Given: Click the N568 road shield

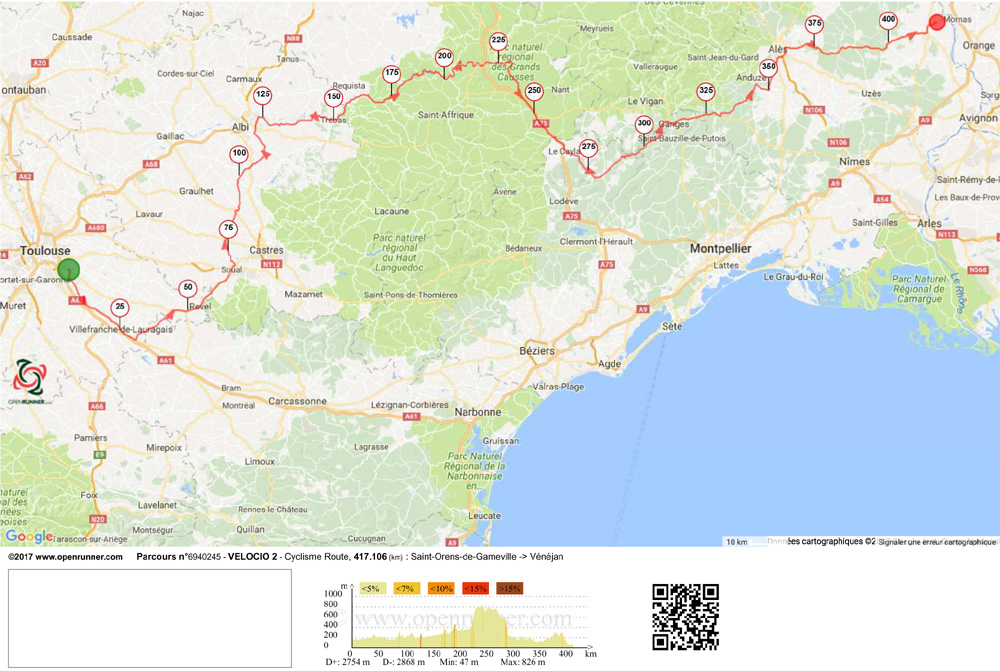Looking at the screenshot, I should click(x=978, y=270).
